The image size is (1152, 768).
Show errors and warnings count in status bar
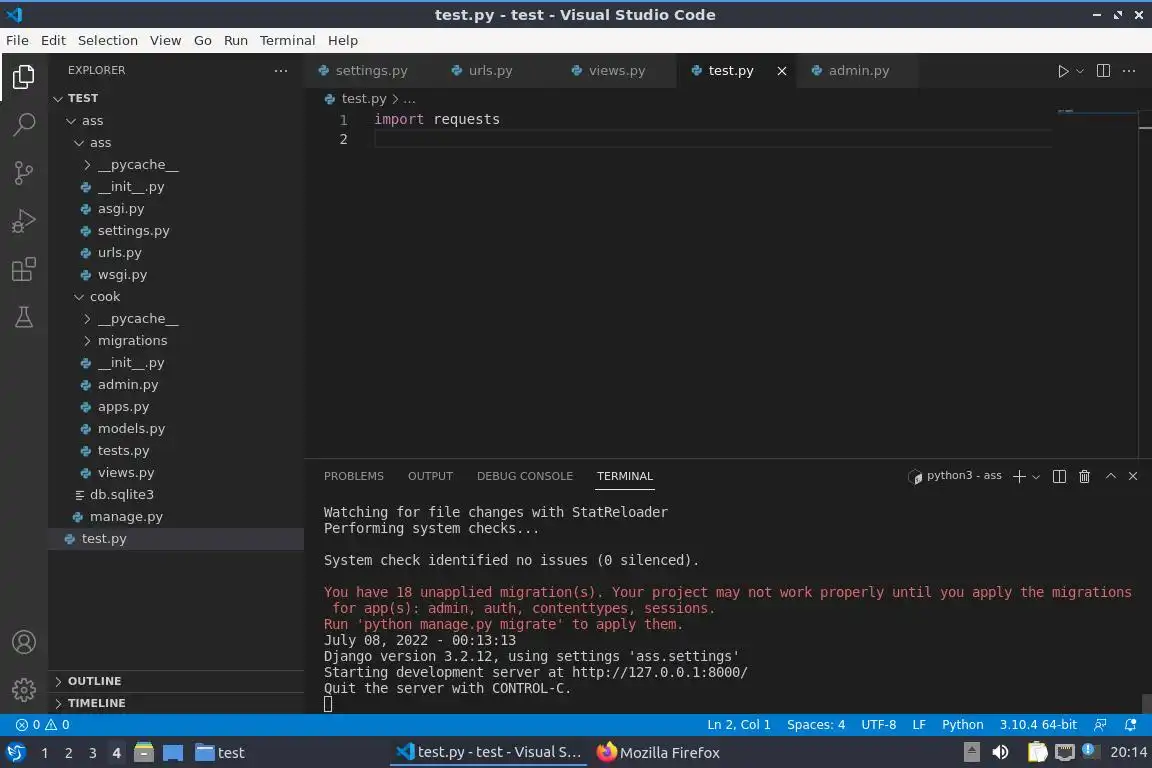pos(43,725)
